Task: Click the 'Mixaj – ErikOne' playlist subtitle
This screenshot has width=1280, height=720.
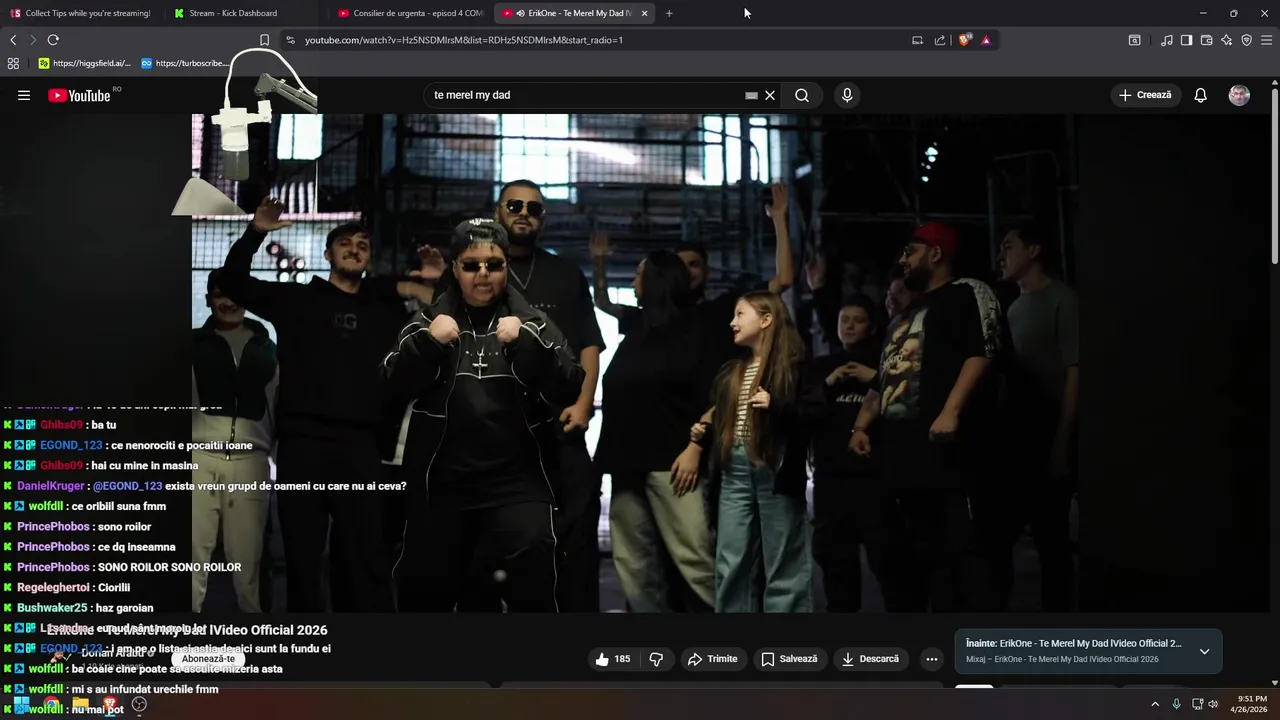Action: pyautogui.click(x=1062, y=660)
